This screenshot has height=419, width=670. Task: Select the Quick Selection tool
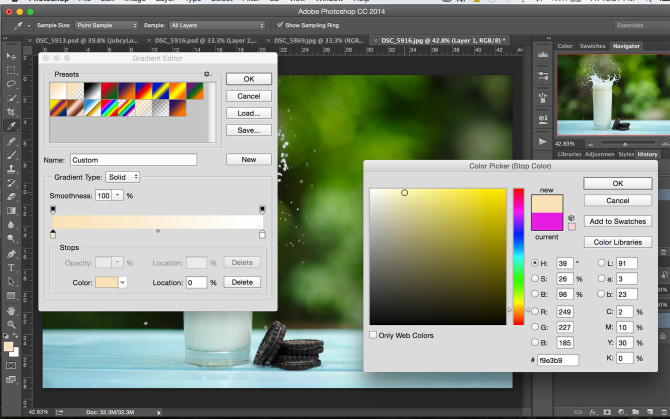(x=11, y=98)
